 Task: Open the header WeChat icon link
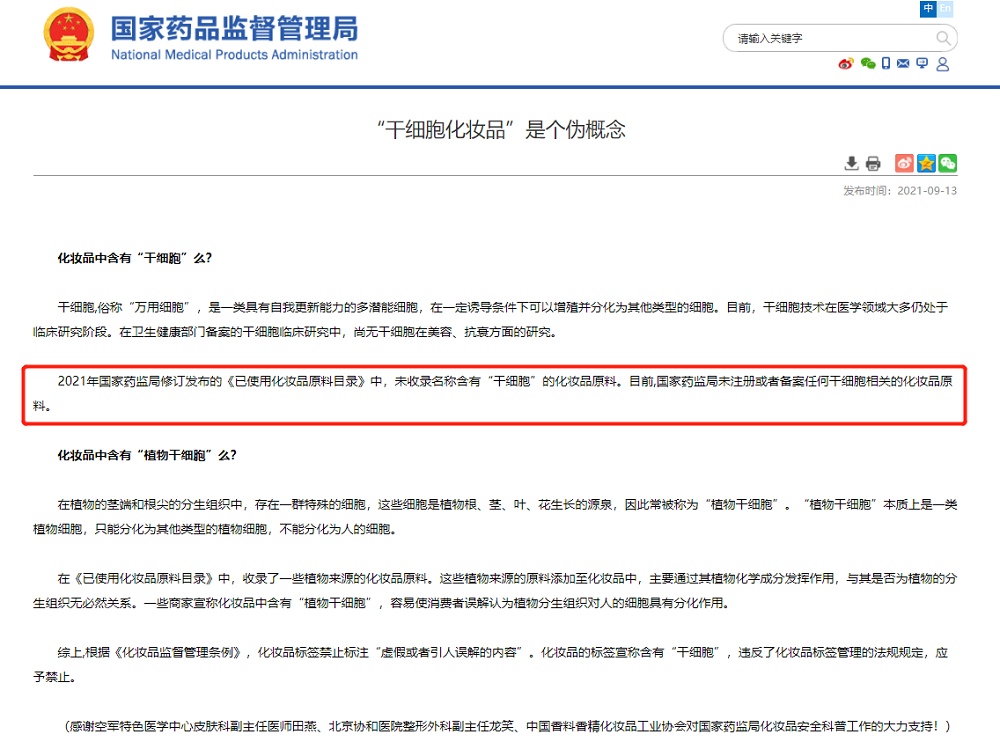[868, 64]
